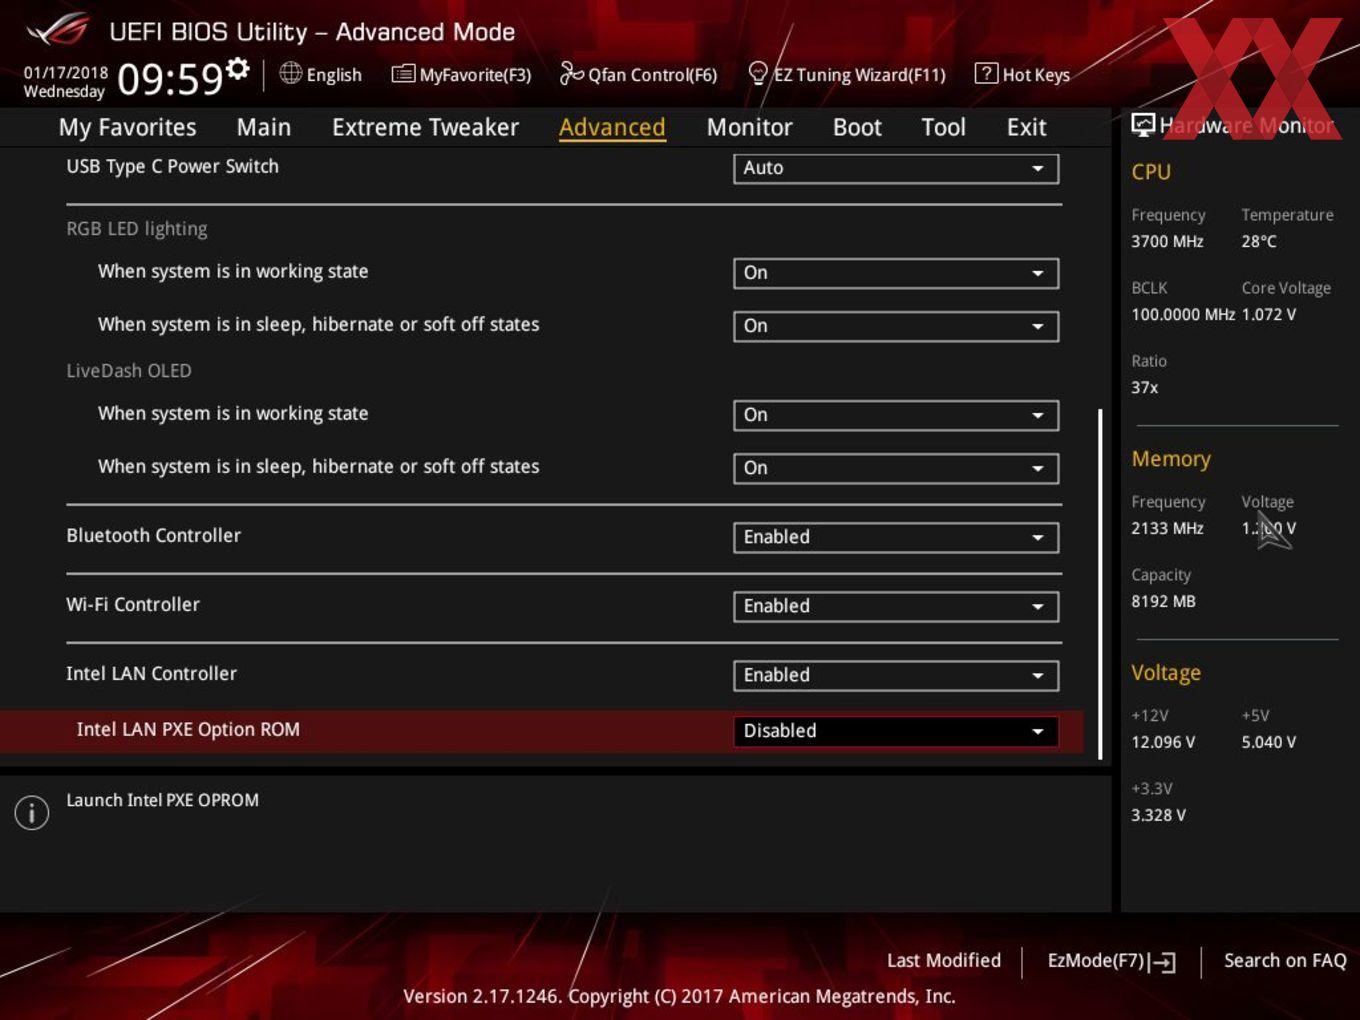The width and height of the screenshot is (1360, 1020).
Task: Click Launch Intel PXE OPROM help text
Action: pyautogui.click(x=162, y=800)
